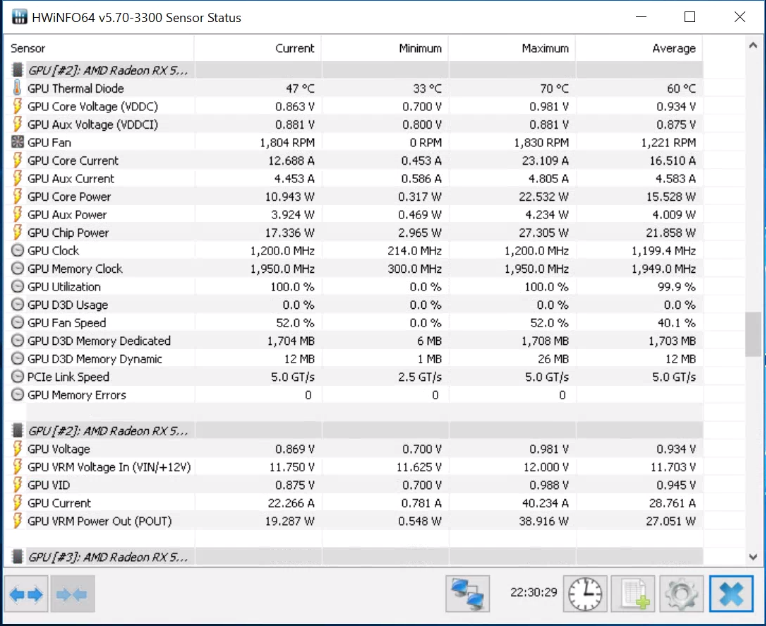This screenshot has width=766, height=626.
Task: Click the 214.0 MHz minimum GPU clock
Action: 415,251
